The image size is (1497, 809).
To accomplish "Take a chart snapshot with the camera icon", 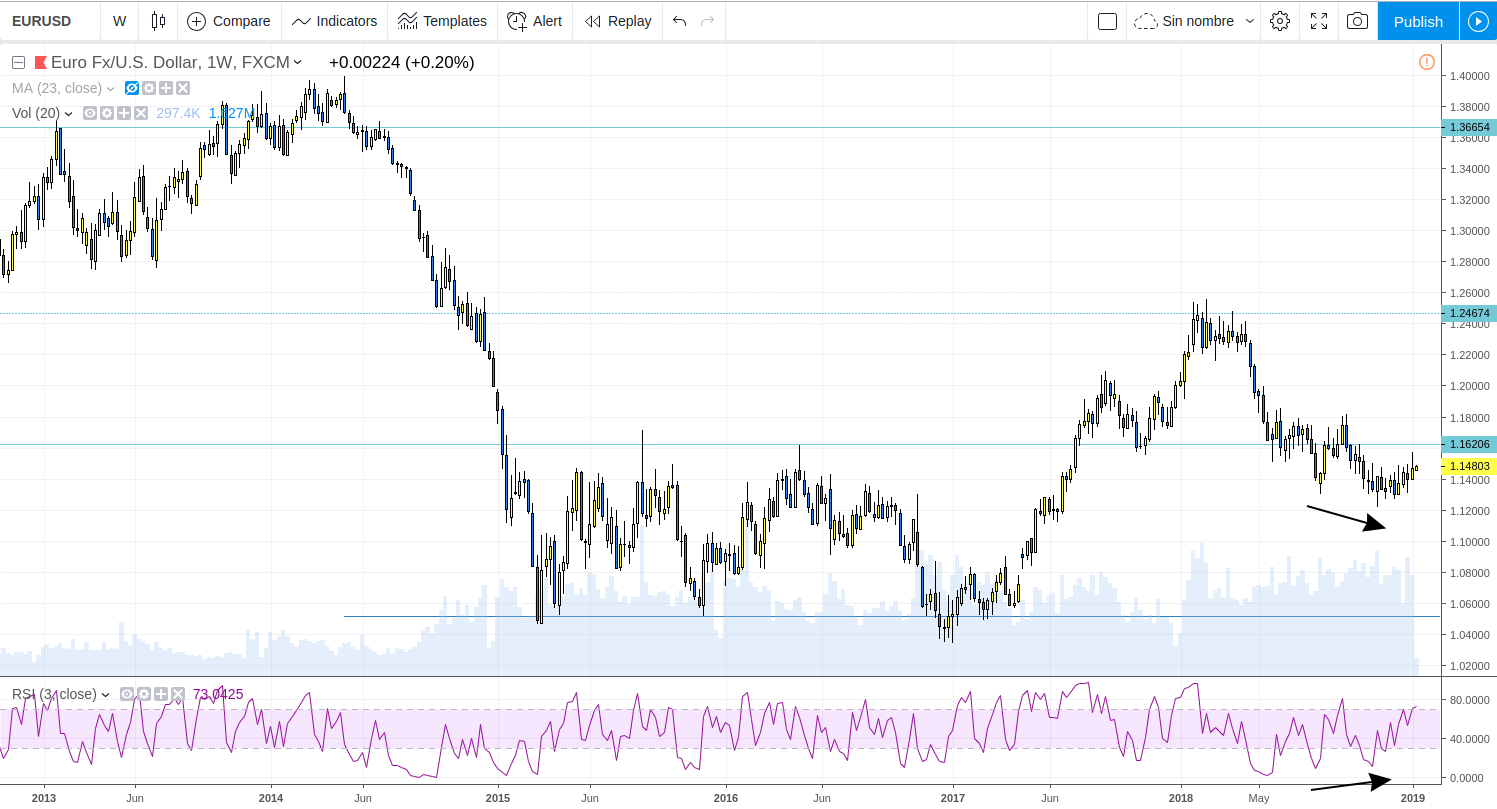I will click(x=1357, y=20).
